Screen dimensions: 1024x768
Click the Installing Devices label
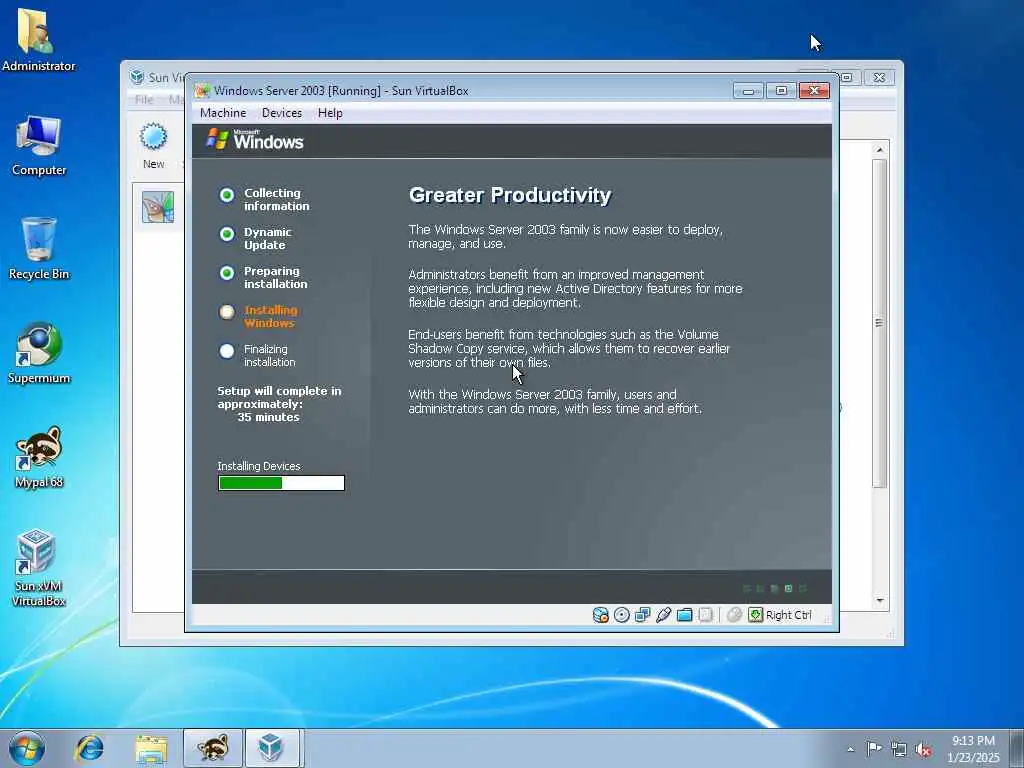(259, 466)
